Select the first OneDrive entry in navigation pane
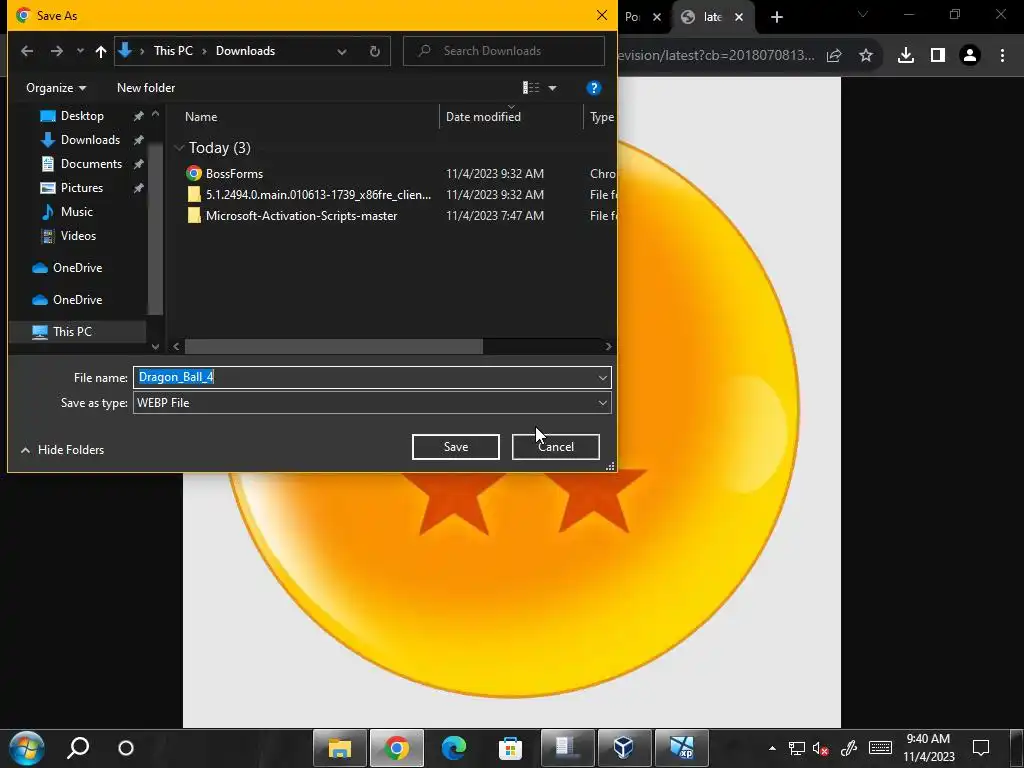The height and width of the screenshot is (768, 1024). pos(77,268)
